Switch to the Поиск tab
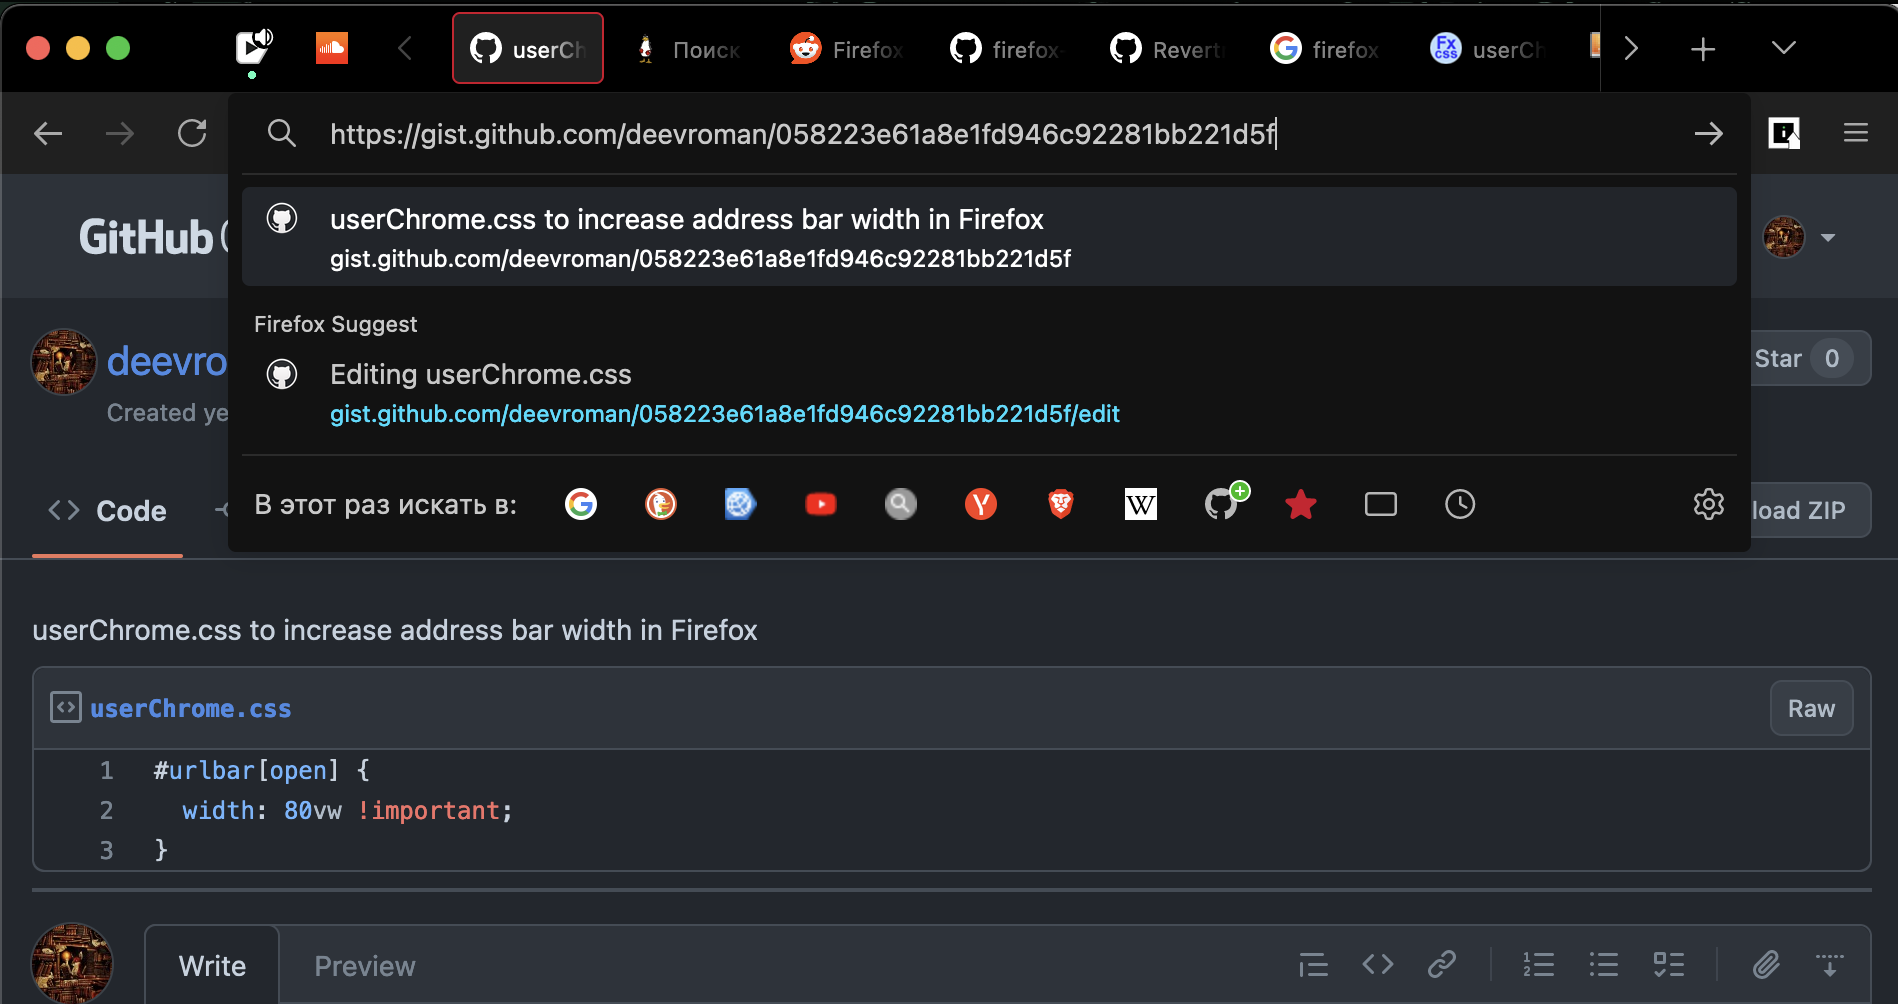 688,48
